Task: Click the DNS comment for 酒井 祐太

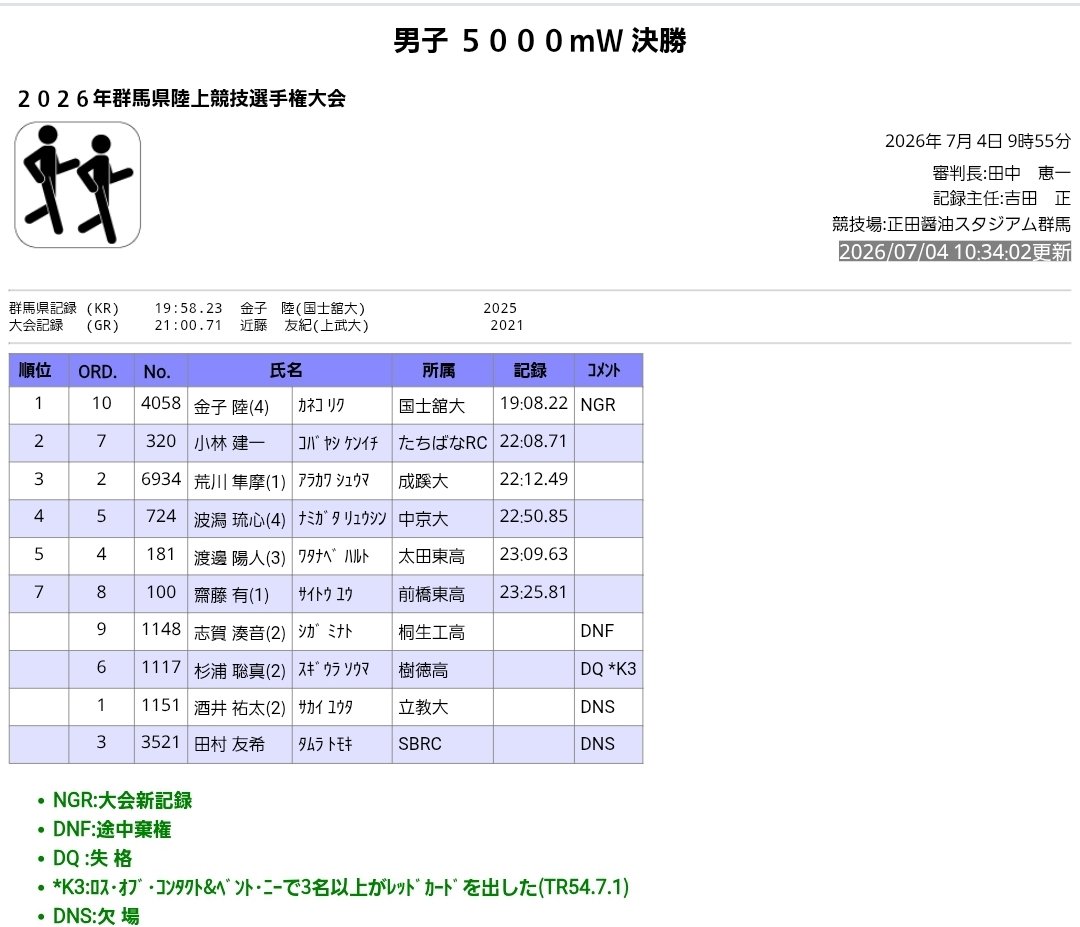Action: tap(597, 707)
